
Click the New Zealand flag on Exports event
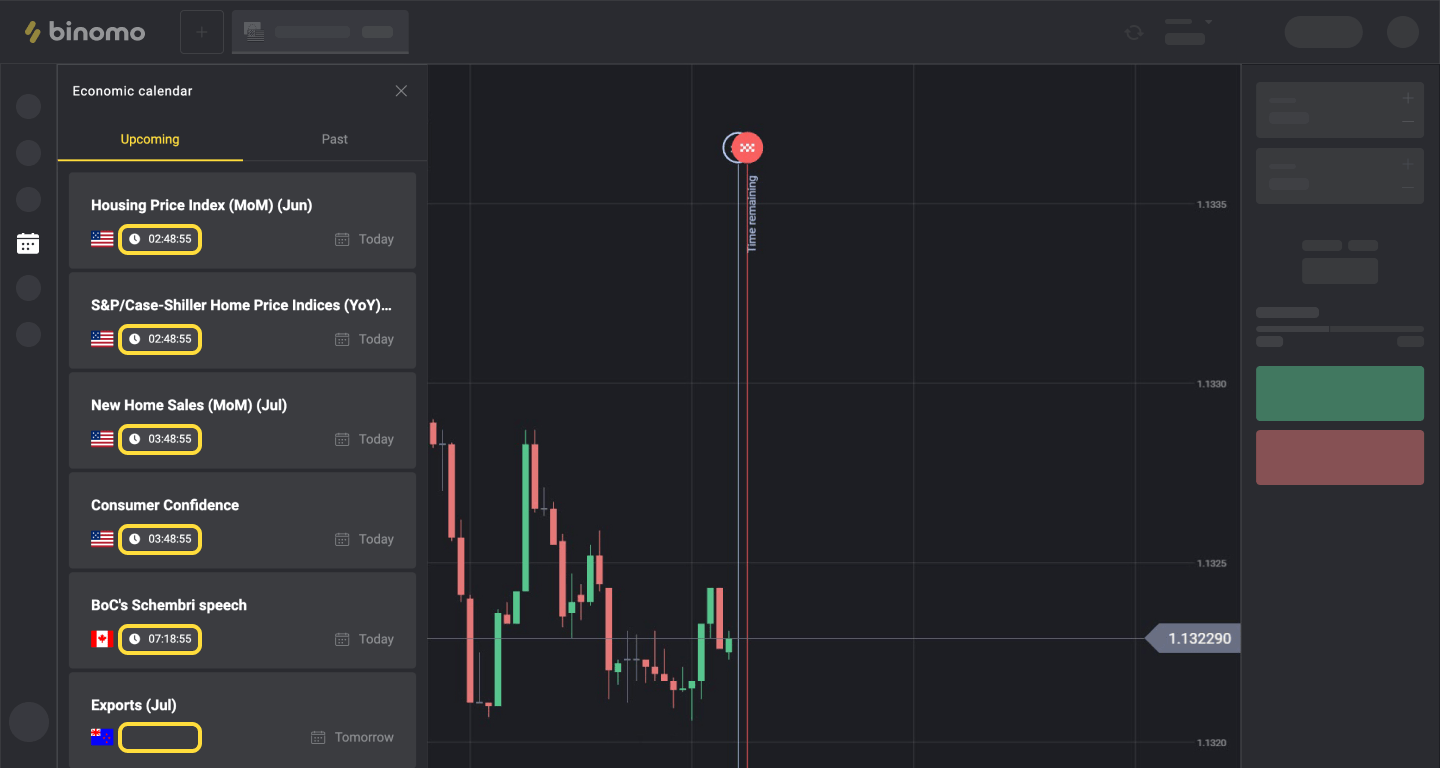click(102, 737)
